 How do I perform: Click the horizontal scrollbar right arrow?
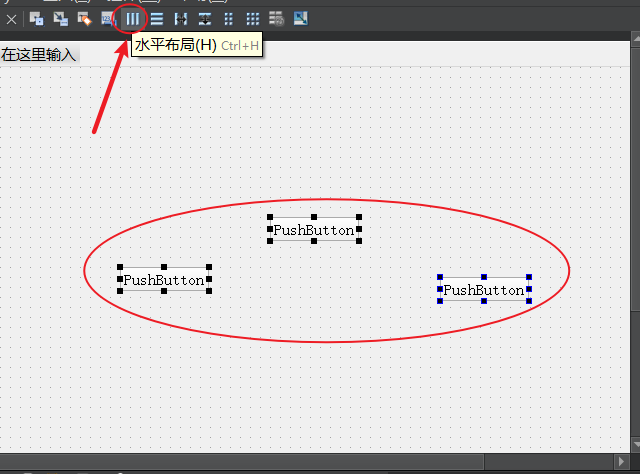coord(622,462)
